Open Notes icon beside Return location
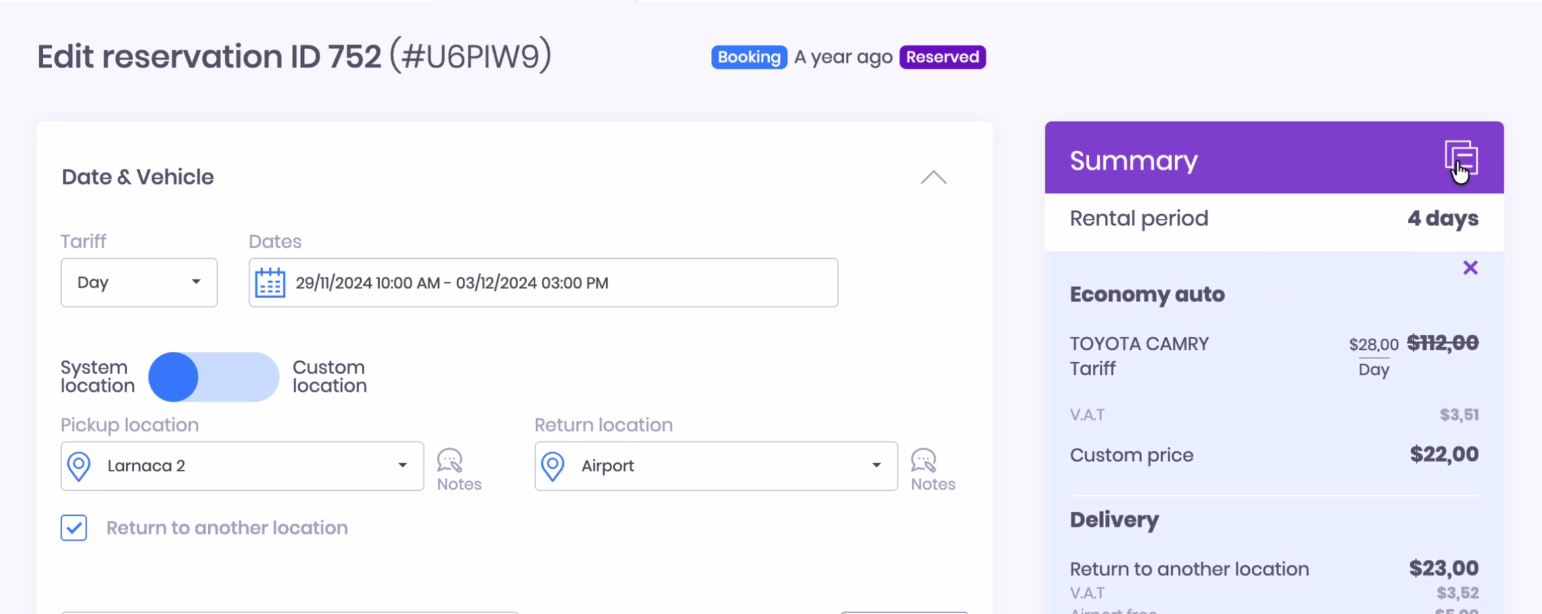This screenshot has height=614, width=1542. point(925,462)
